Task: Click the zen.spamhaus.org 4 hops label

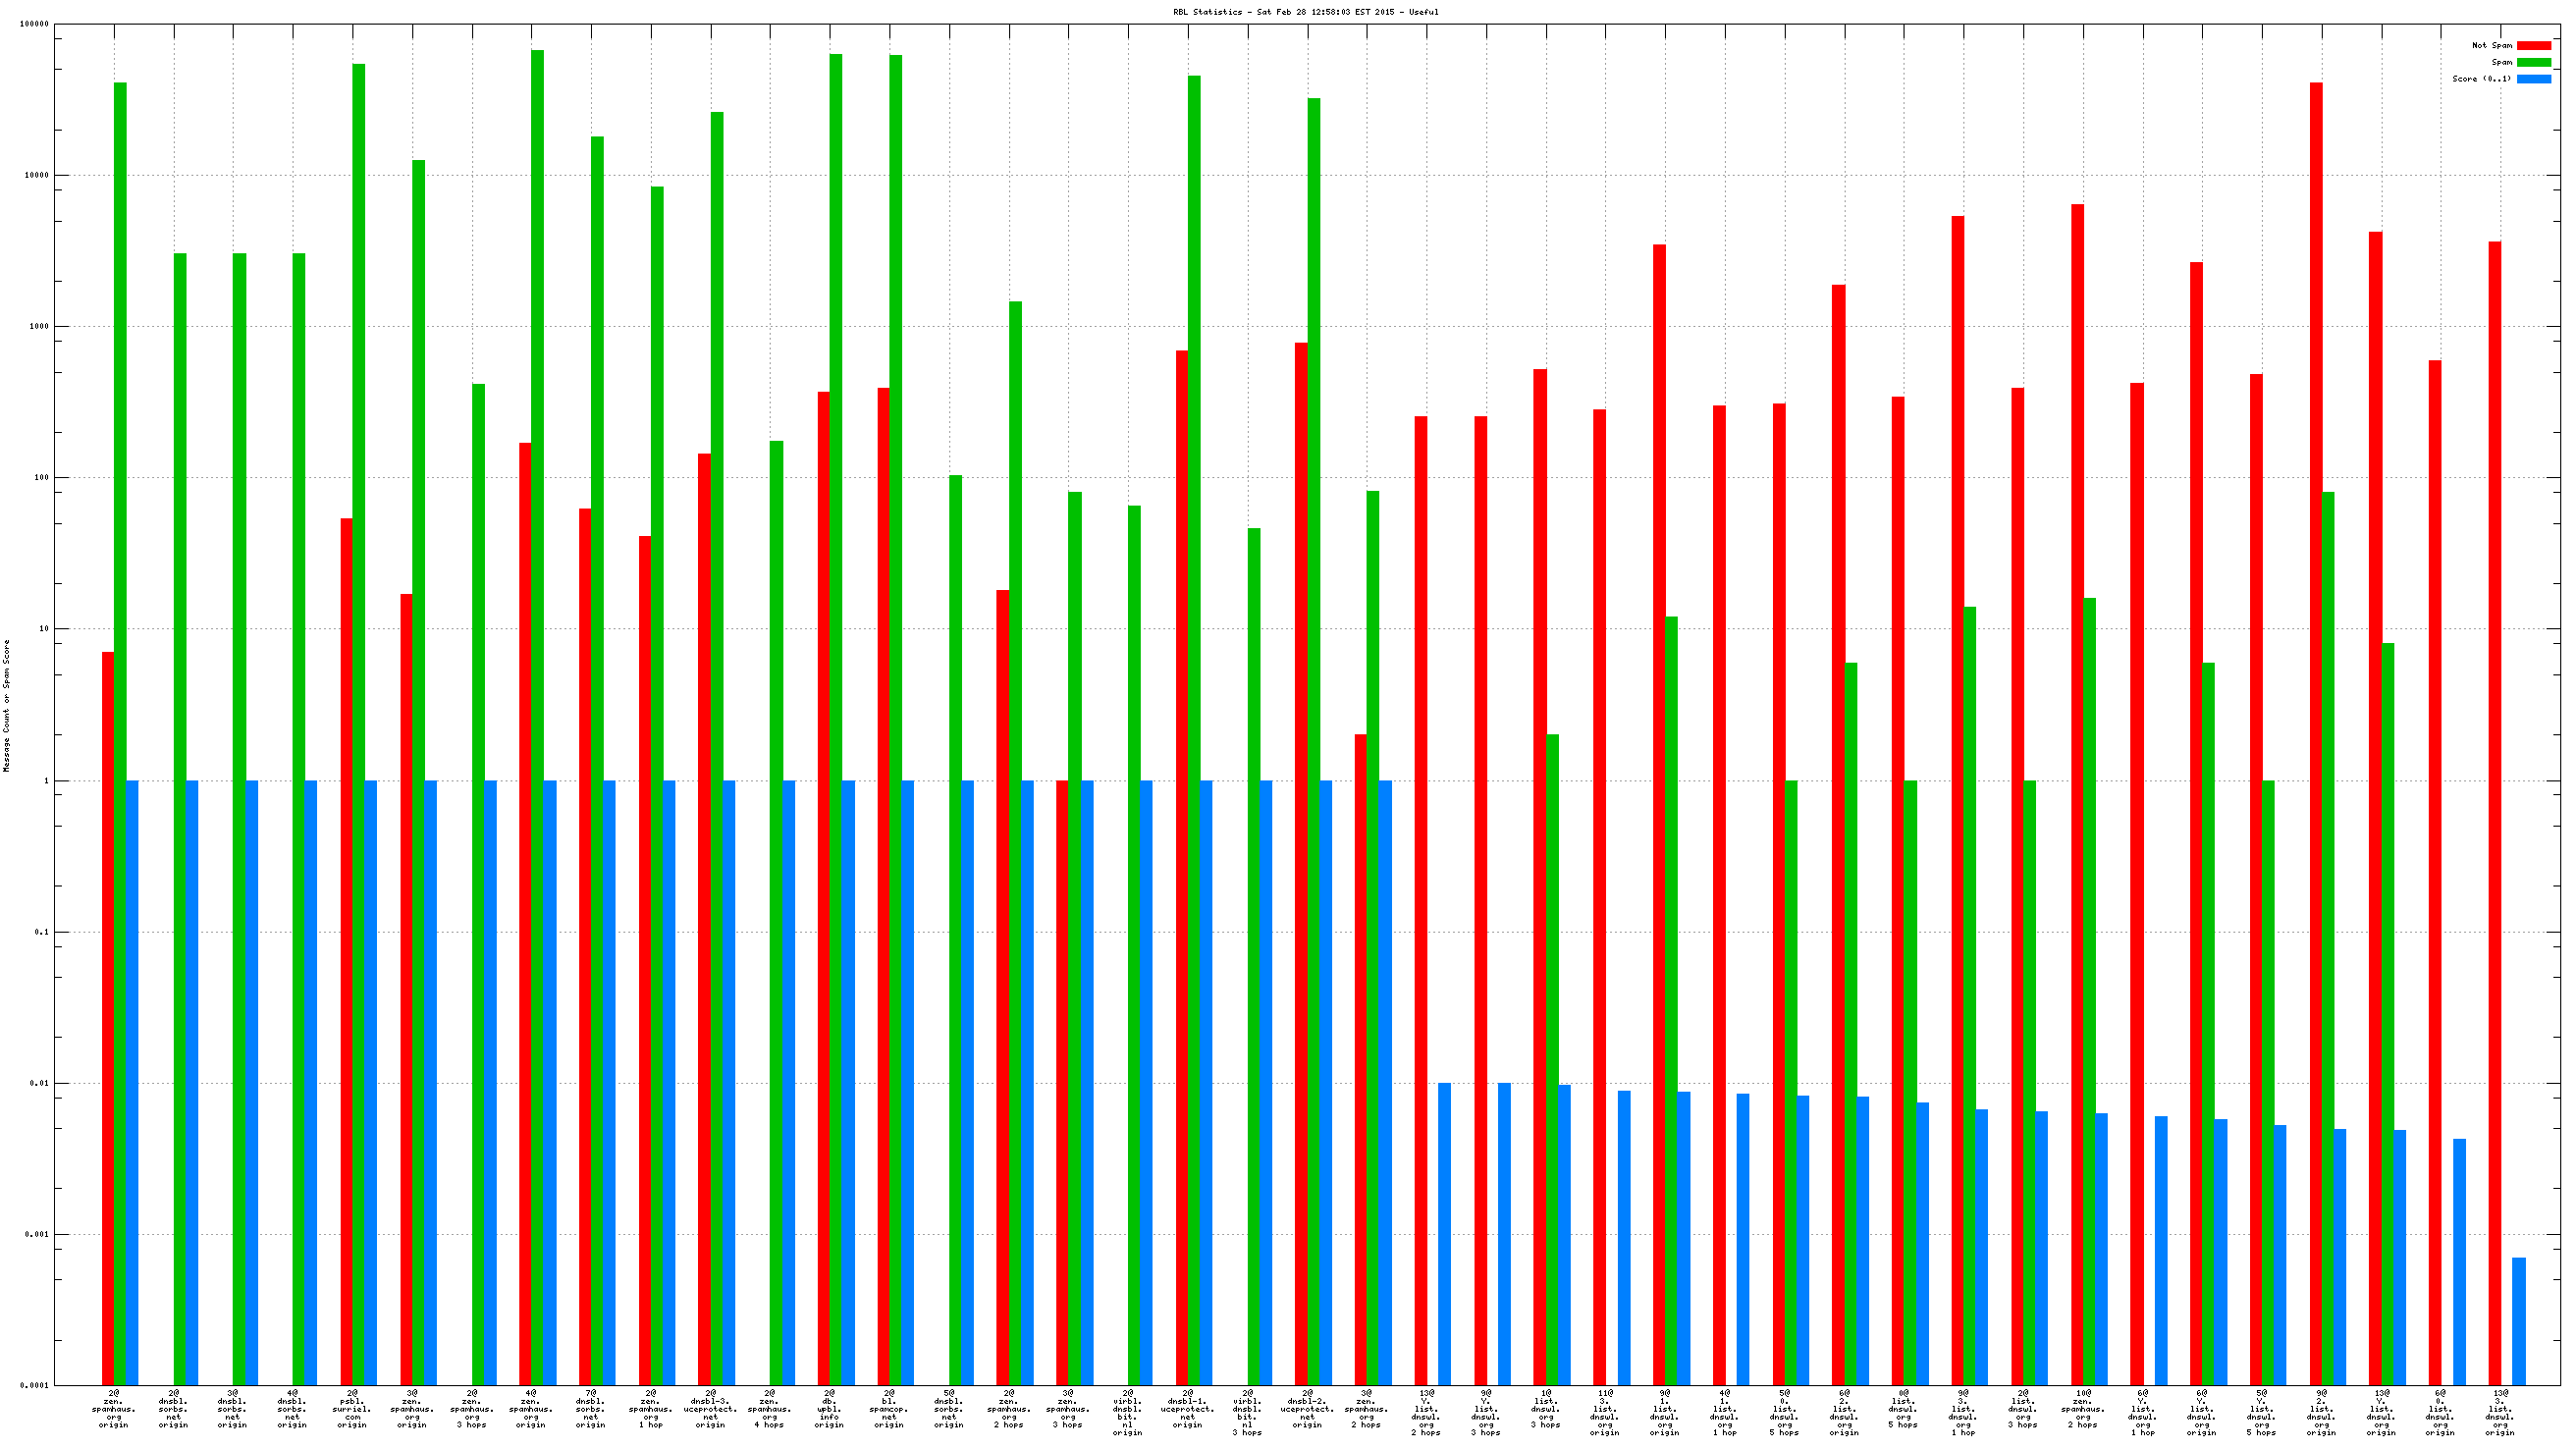Action: pos(769,1408)
